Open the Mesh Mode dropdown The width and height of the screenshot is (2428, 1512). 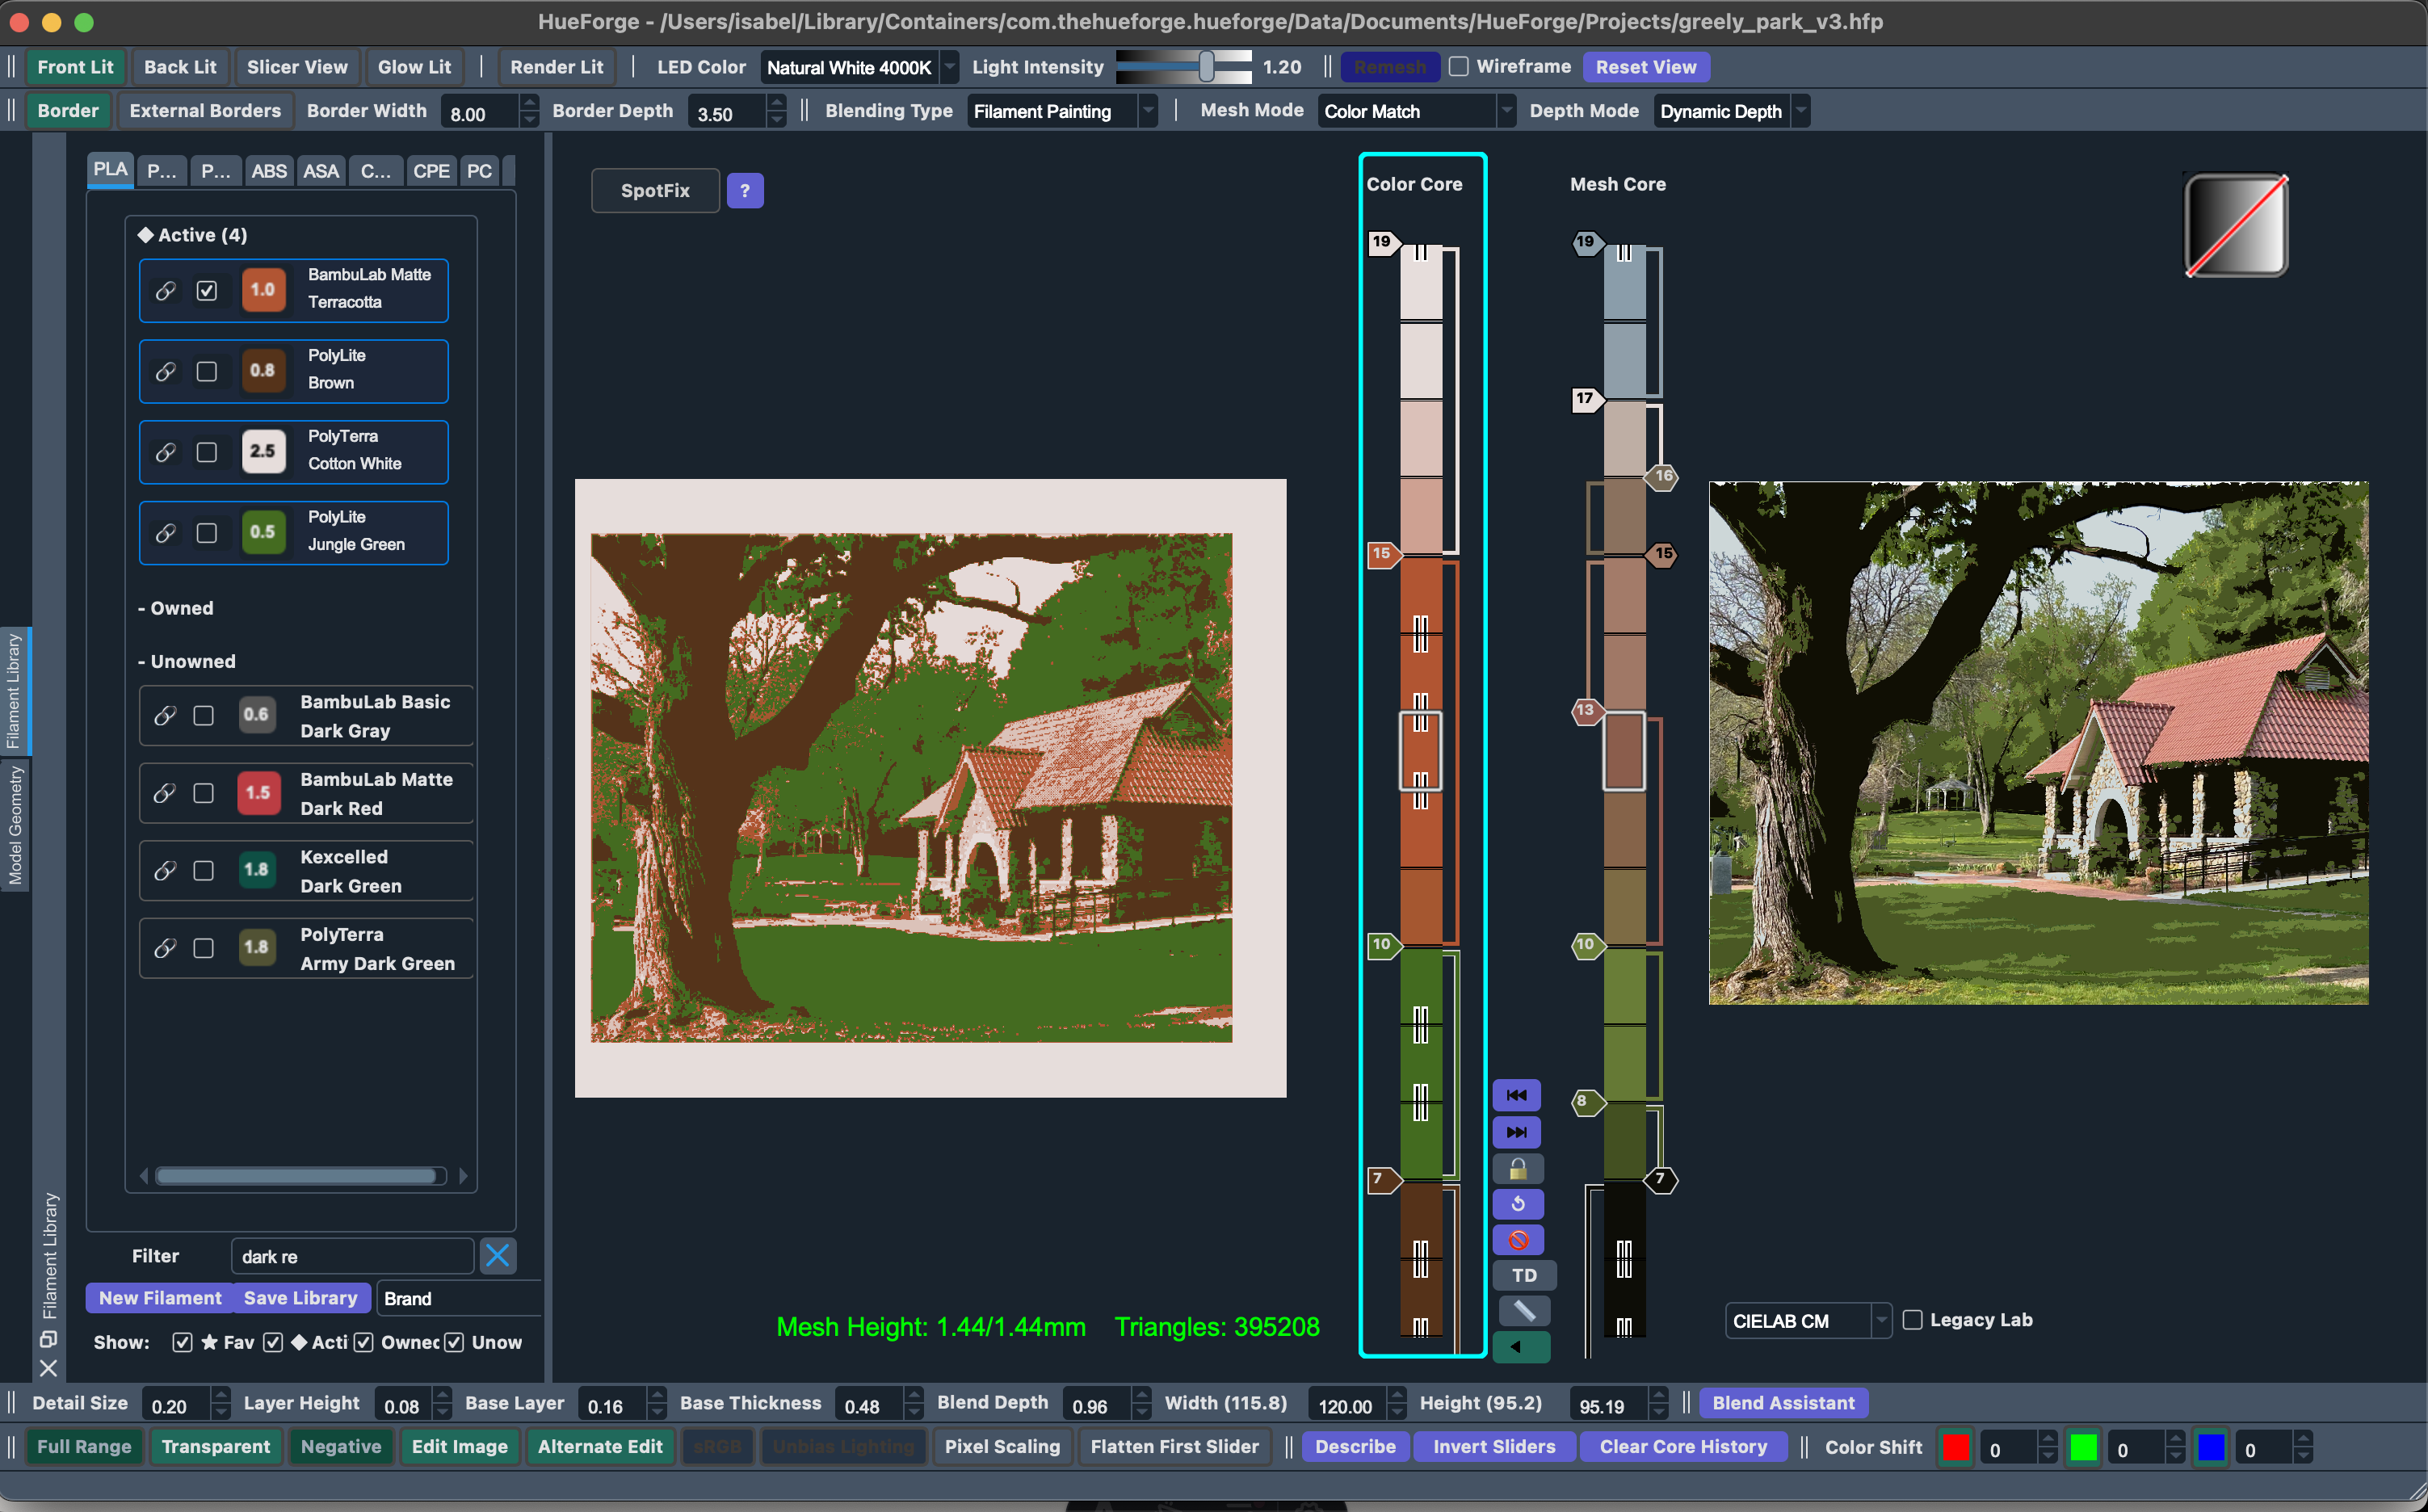click(x=1416, y=111)
